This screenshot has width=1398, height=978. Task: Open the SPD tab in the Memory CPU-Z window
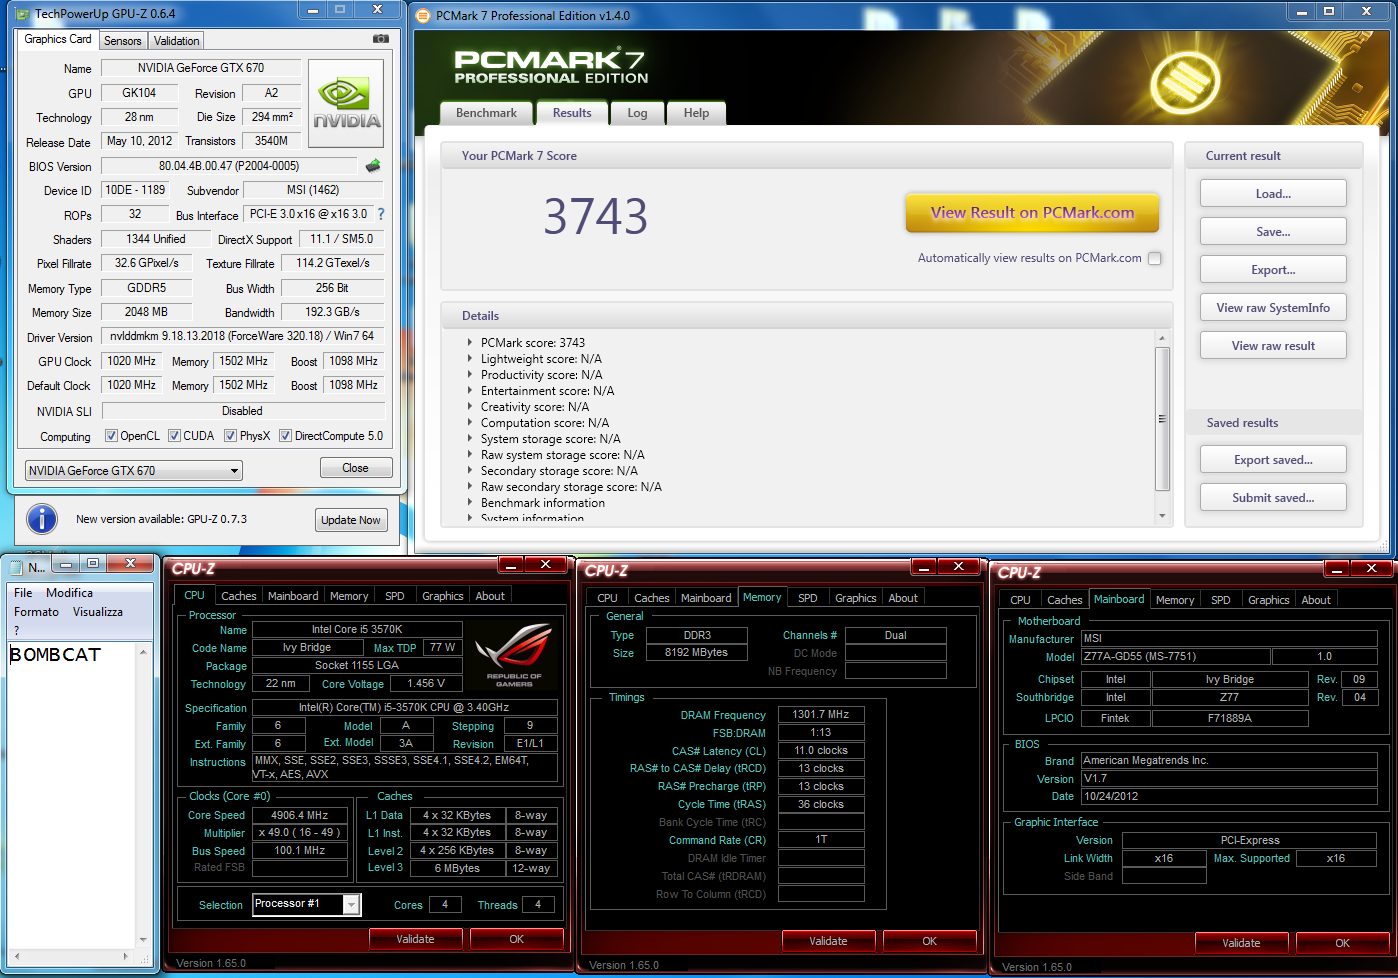point(808,598)
